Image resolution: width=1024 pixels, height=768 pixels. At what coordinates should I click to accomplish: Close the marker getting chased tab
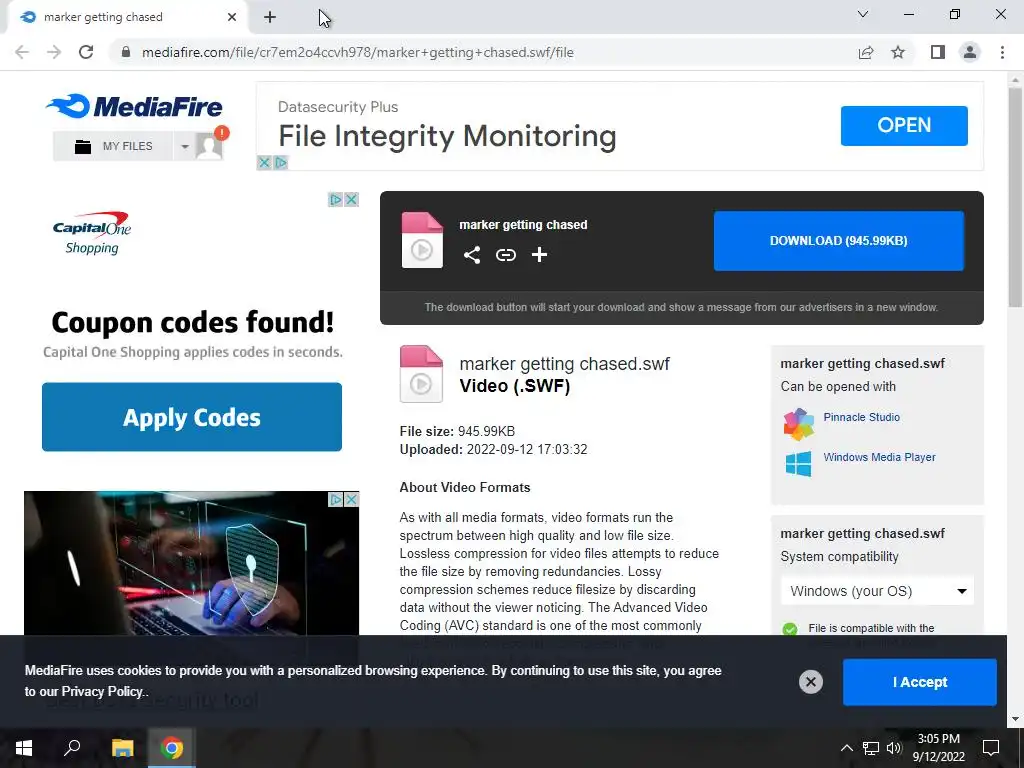(x=232, y=17)
